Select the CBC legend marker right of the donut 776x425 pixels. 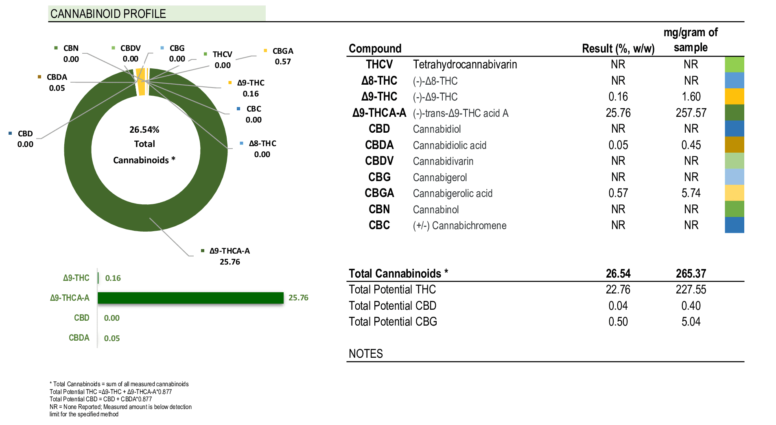point(237,108)
